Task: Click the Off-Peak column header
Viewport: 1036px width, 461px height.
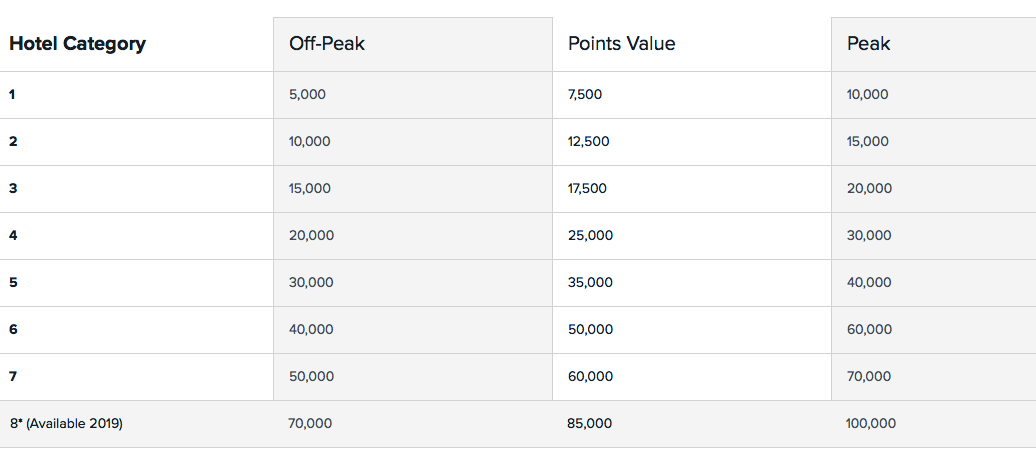Action: [x=327, y=44]
